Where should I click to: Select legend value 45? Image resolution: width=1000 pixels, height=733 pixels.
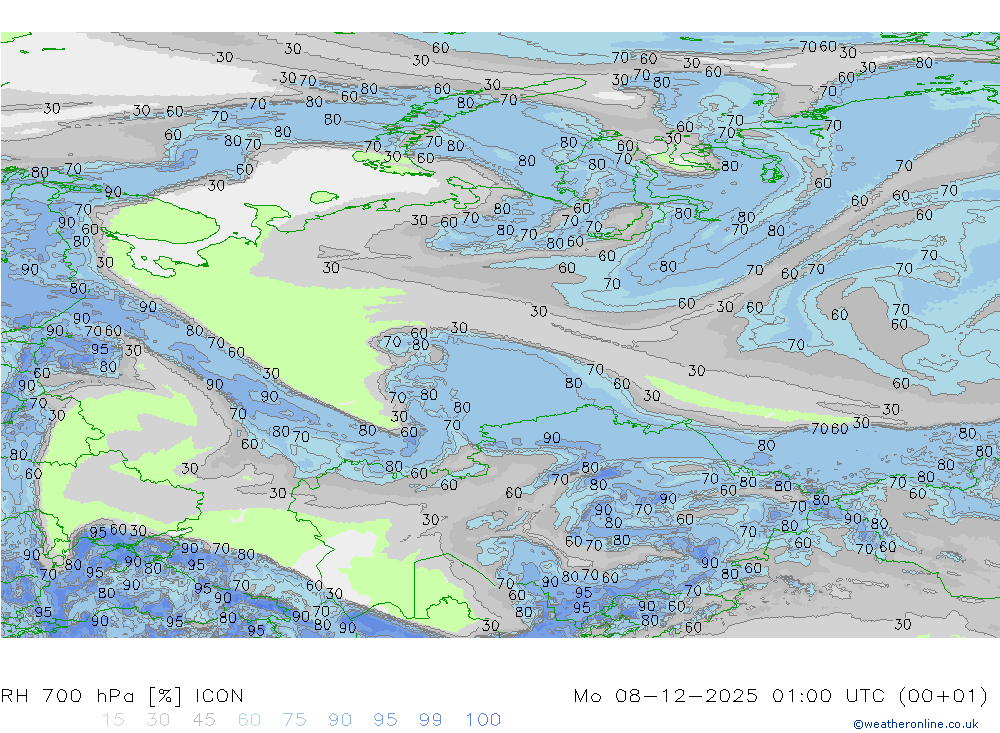click(x=203, y=720)
